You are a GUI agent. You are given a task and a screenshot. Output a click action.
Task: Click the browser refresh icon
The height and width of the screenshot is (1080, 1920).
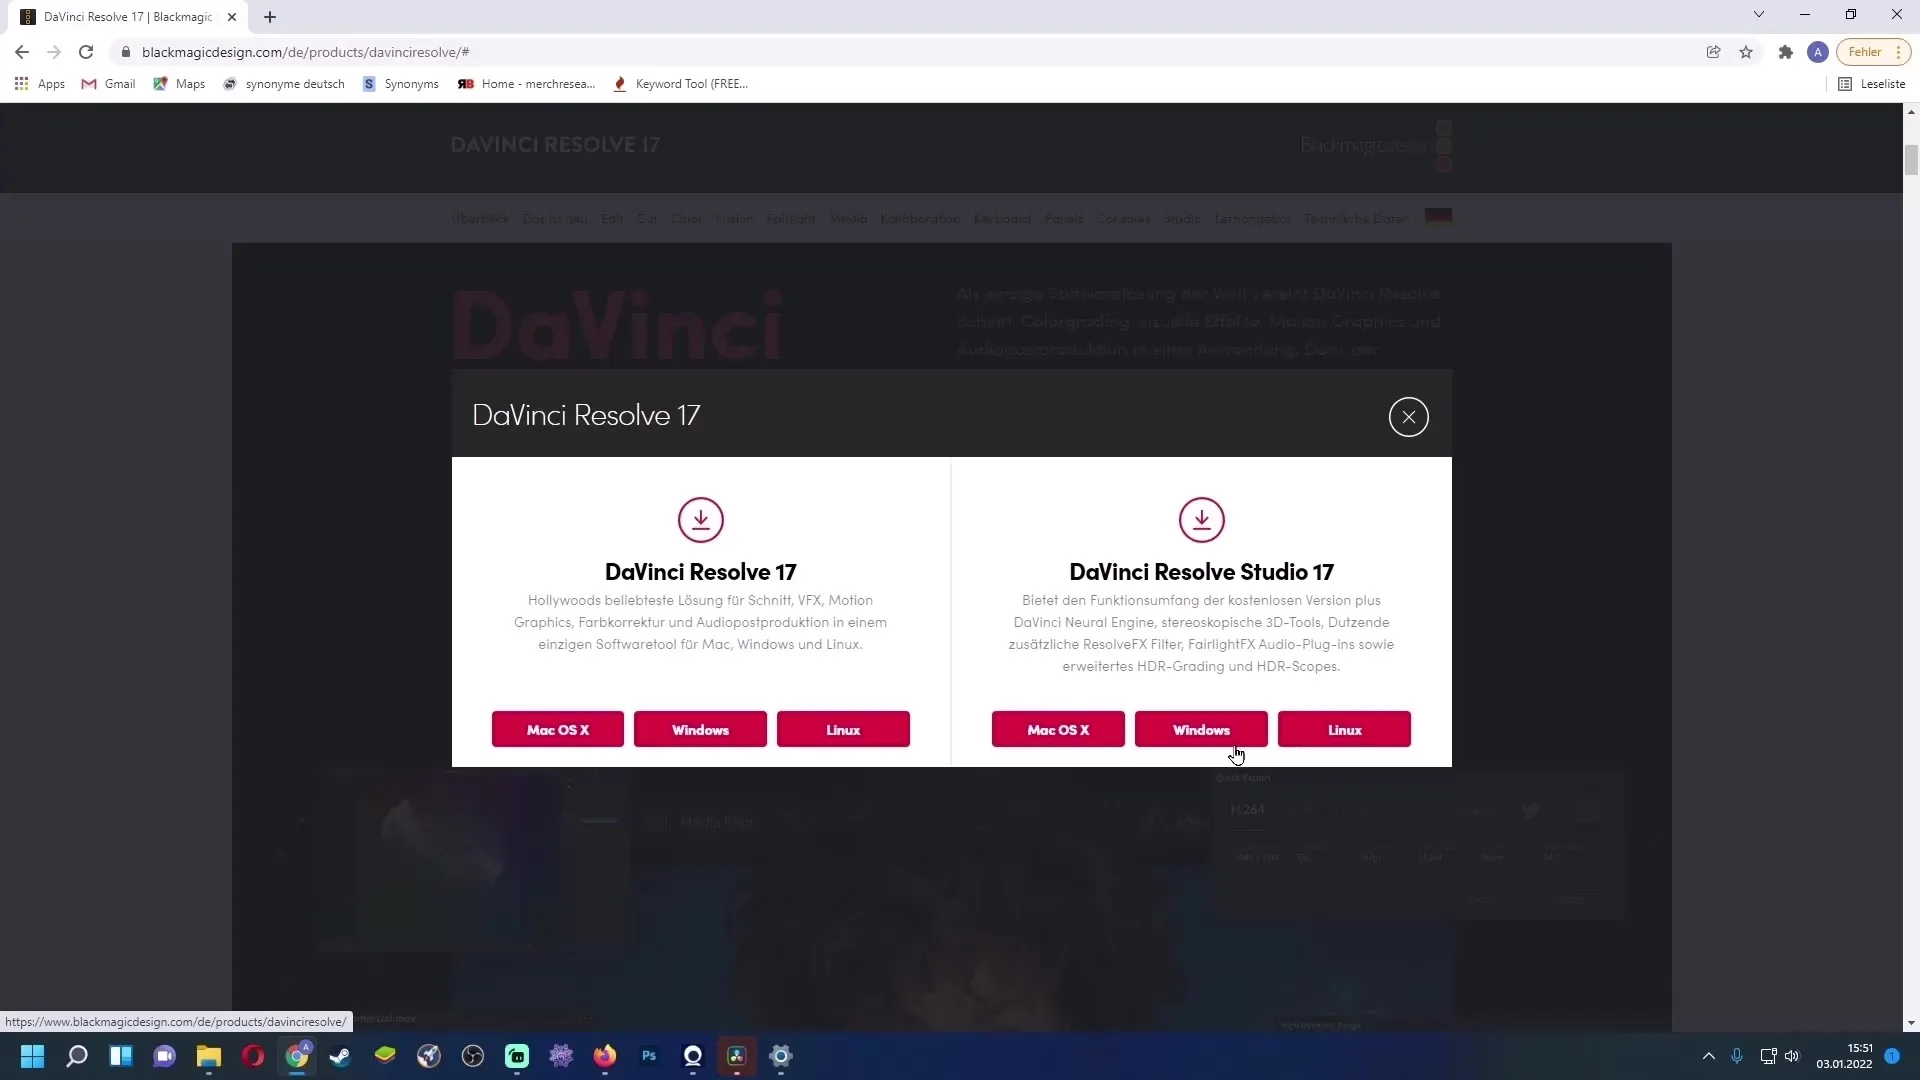coord(86,51)
